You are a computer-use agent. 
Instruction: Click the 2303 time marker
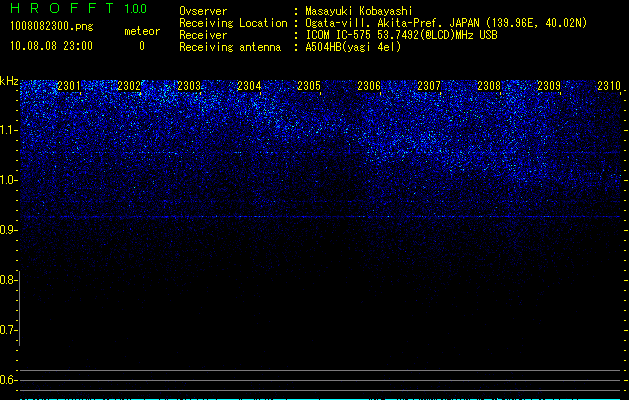(189, 86)
